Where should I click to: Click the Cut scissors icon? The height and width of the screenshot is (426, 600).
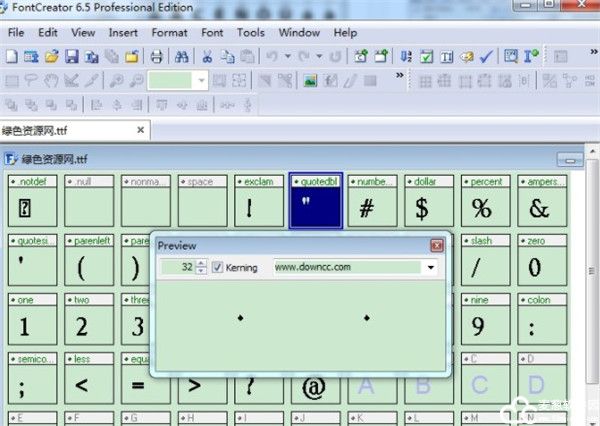point(207,57)
